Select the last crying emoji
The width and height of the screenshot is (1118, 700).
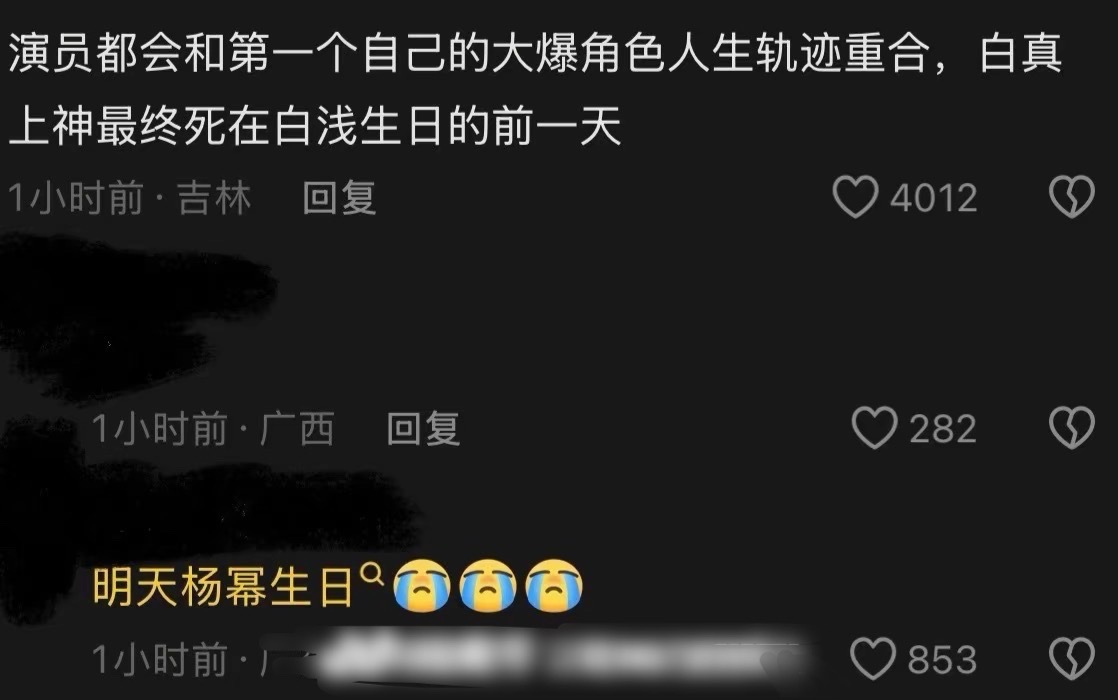click(x=554, y=586)
